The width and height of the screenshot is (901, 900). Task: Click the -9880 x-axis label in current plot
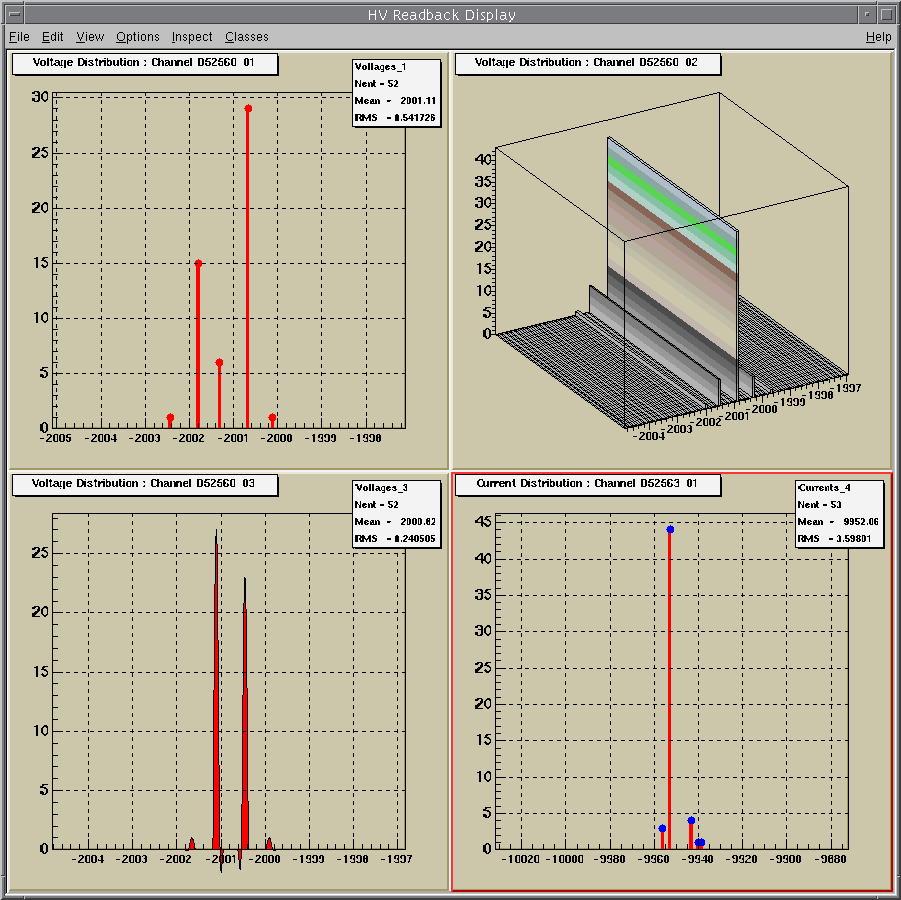tap(830, 859)
